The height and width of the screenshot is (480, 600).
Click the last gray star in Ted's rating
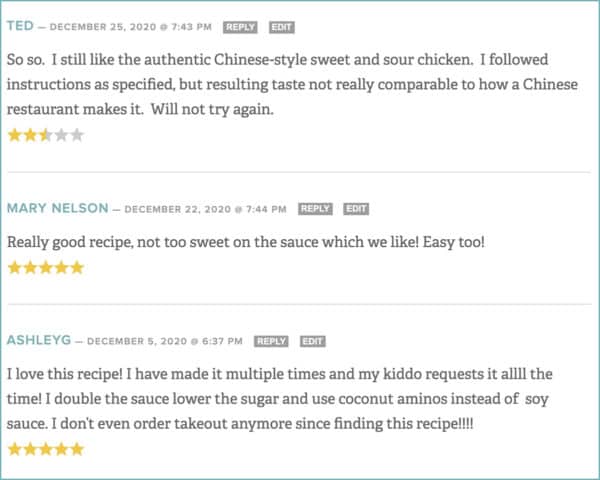[77, 135]
